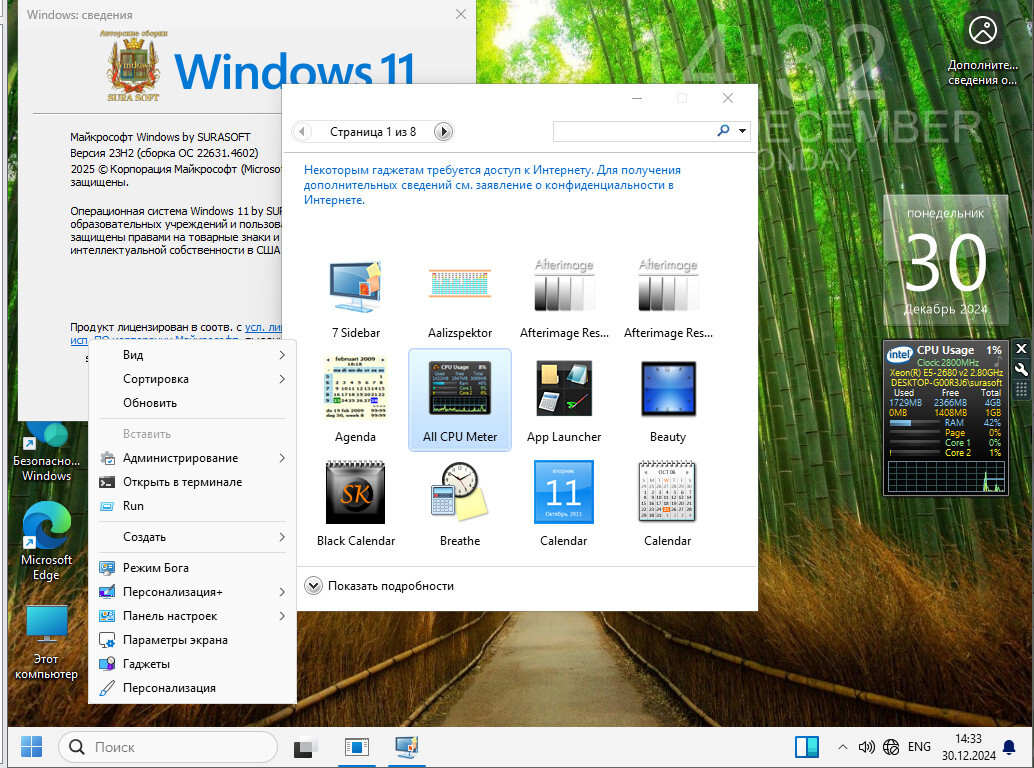
Task: Choose Открыть в терминале
Action: (193, 482)
